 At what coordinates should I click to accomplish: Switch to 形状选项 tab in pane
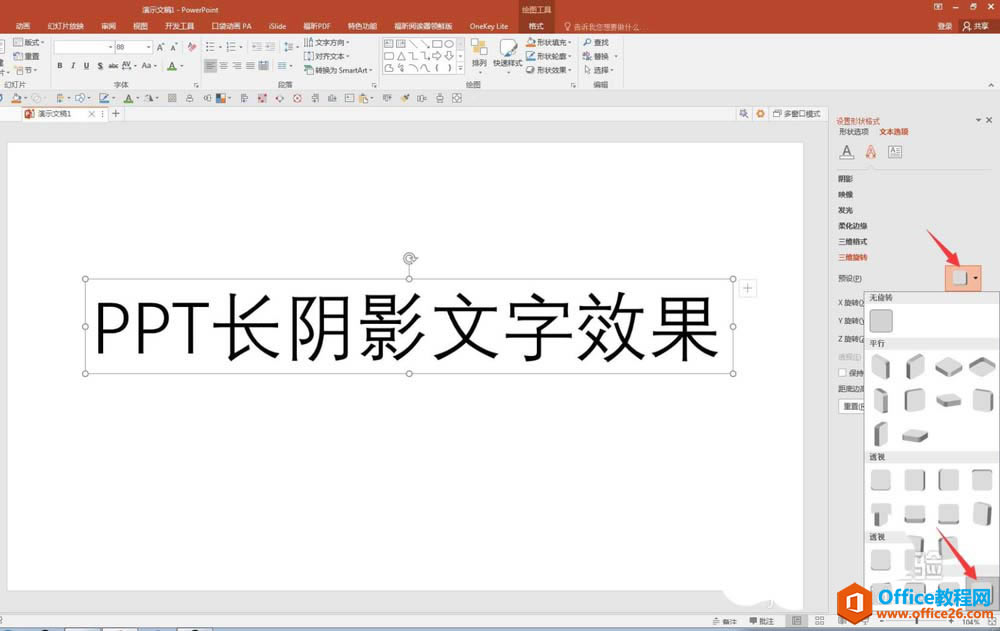coord(853,132)
